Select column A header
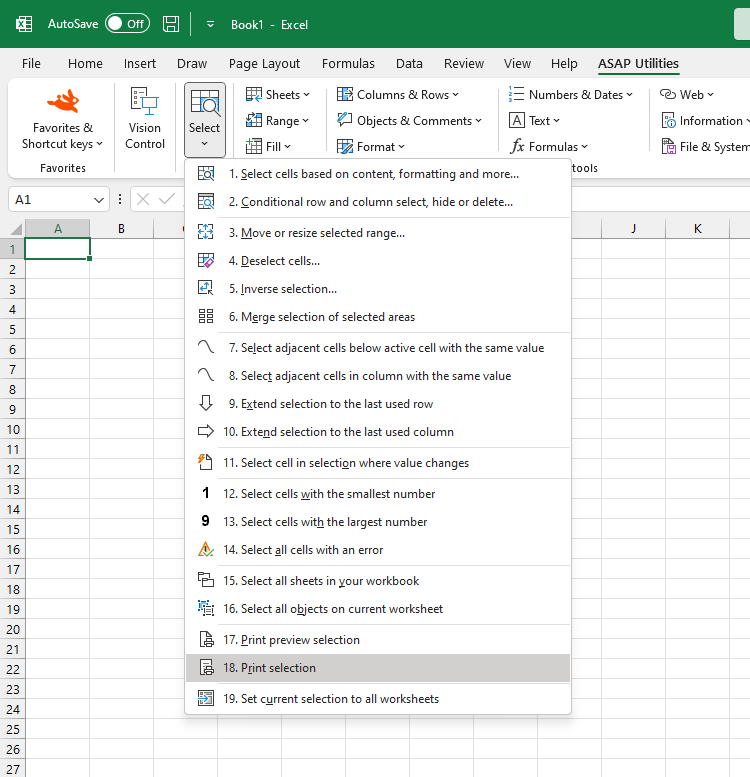750x777 pixels. coord(57,229)
